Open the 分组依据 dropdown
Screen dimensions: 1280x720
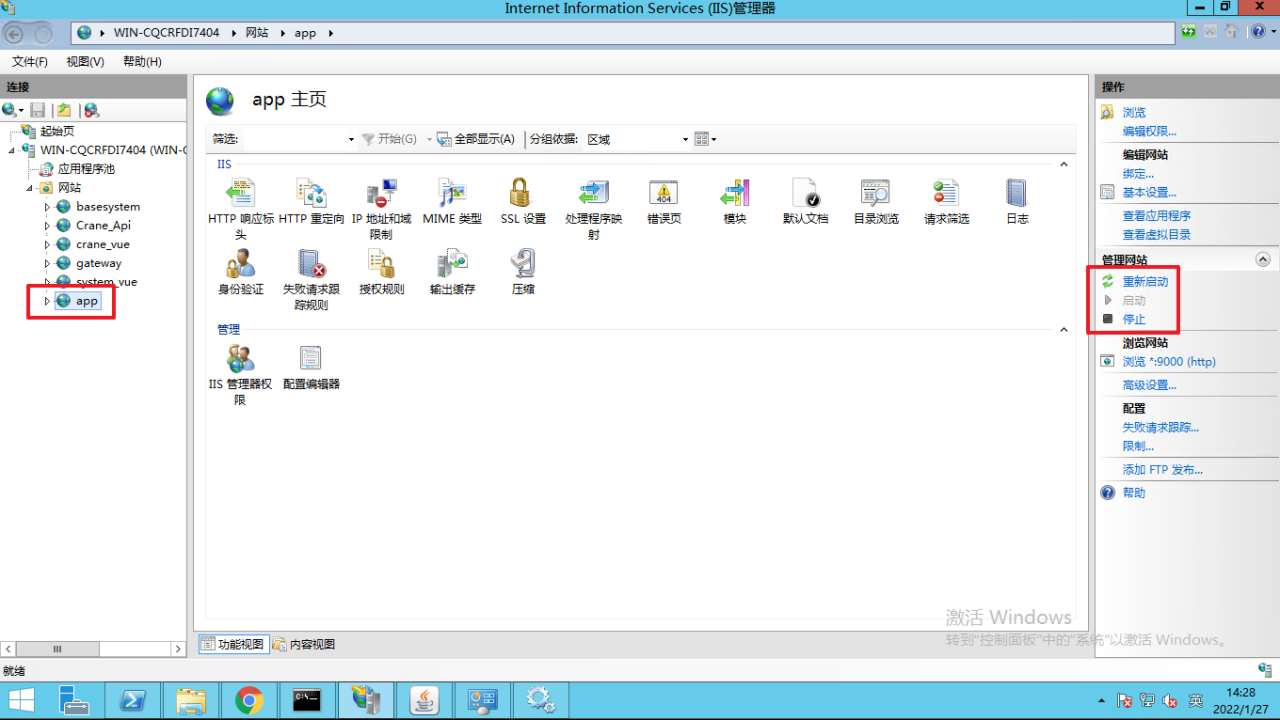(637, 139)
